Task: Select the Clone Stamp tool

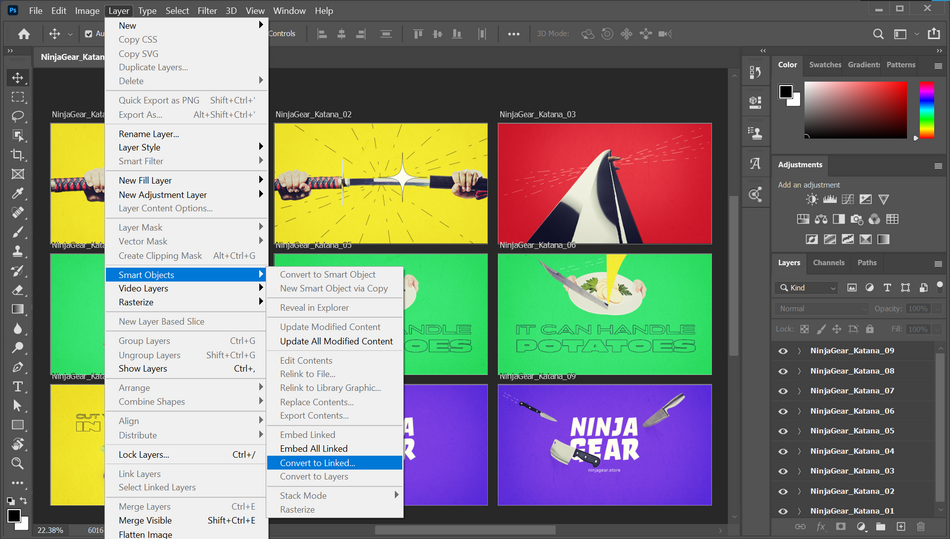Action: click(x=18, y=251)
